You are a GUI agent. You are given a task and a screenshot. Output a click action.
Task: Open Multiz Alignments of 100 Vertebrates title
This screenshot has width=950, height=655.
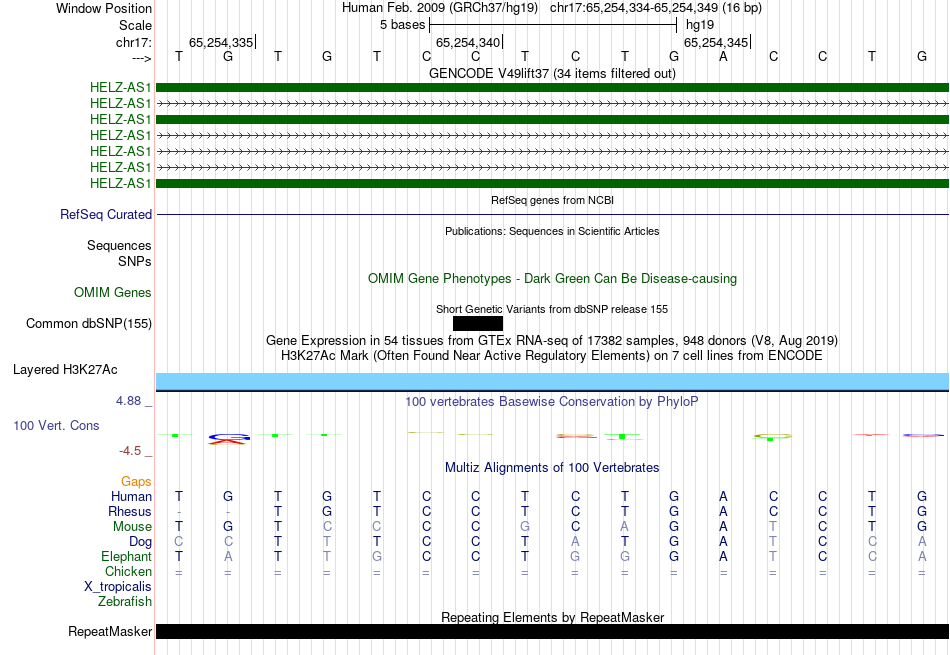tap(552, 468)
